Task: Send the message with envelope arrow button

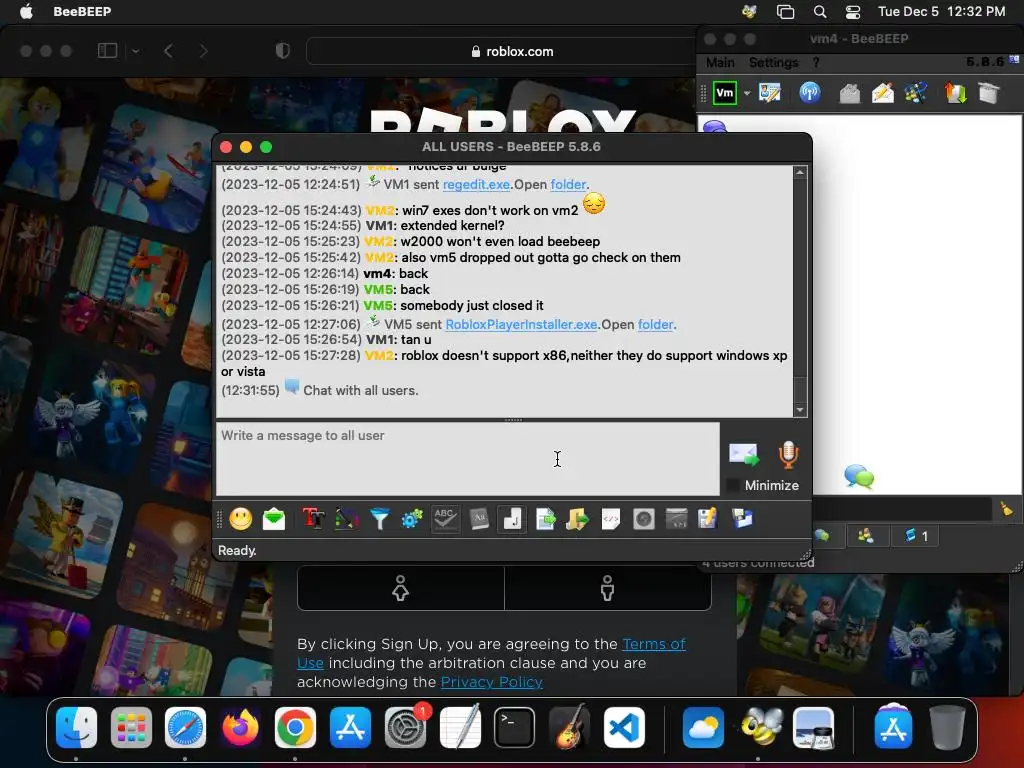Action: point(744,455)
